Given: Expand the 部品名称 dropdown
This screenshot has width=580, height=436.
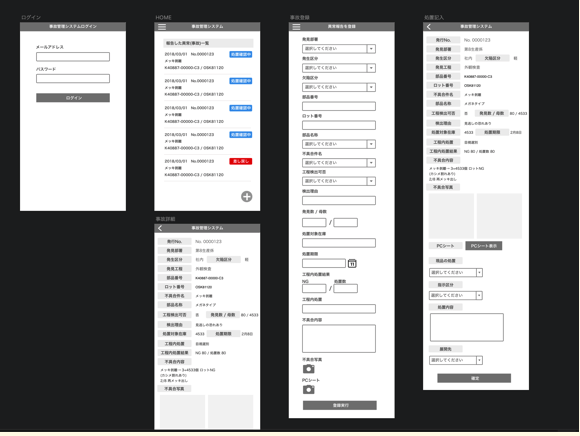Looking at the screenshot, I should [339, 144].
